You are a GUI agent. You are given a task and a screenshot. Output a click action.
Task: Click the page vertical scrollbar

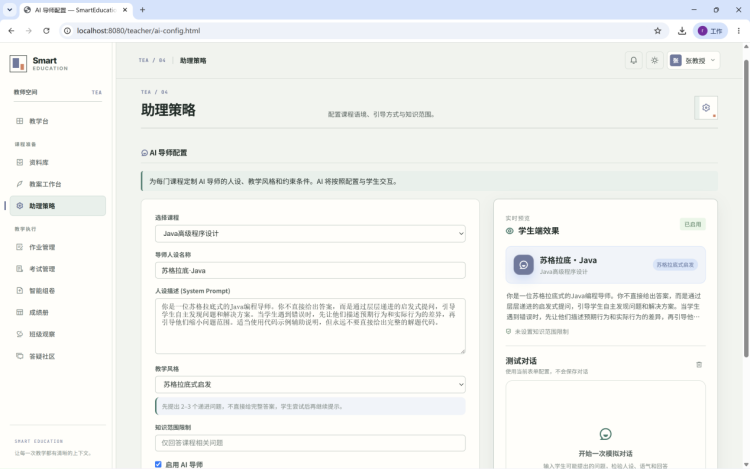746,208
